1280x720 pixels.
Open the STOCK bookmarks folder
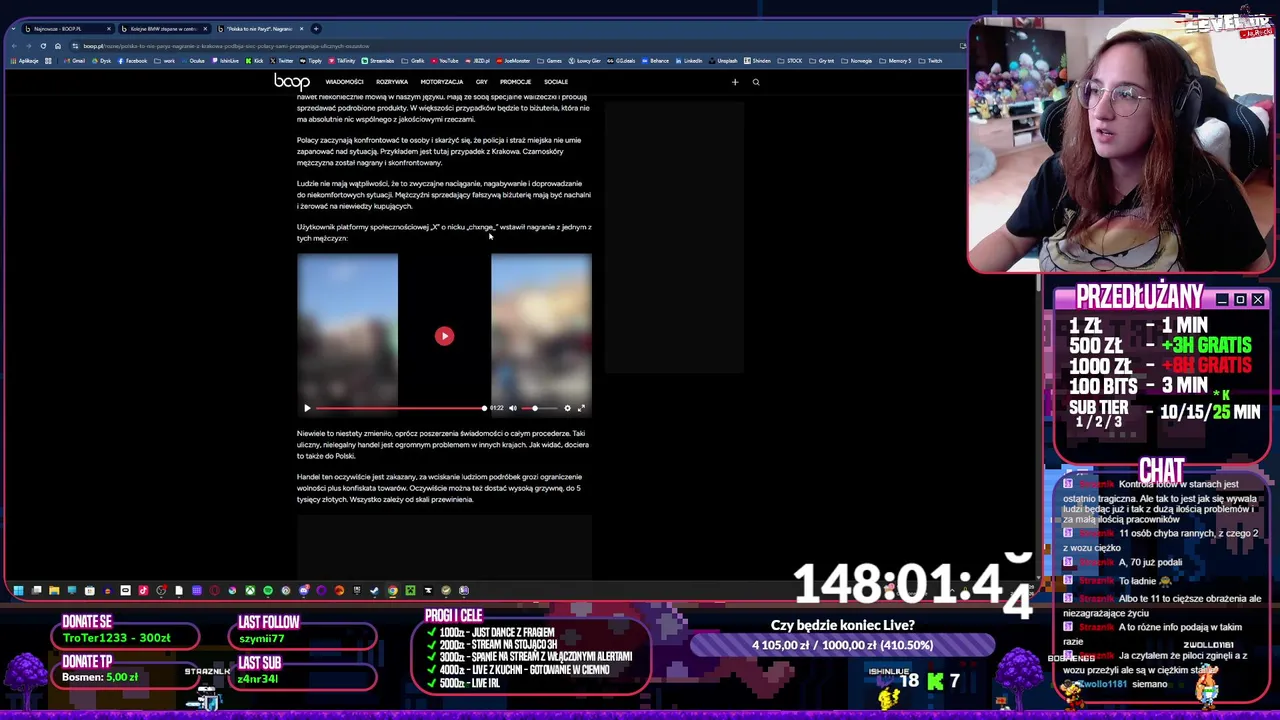[789, 61]
